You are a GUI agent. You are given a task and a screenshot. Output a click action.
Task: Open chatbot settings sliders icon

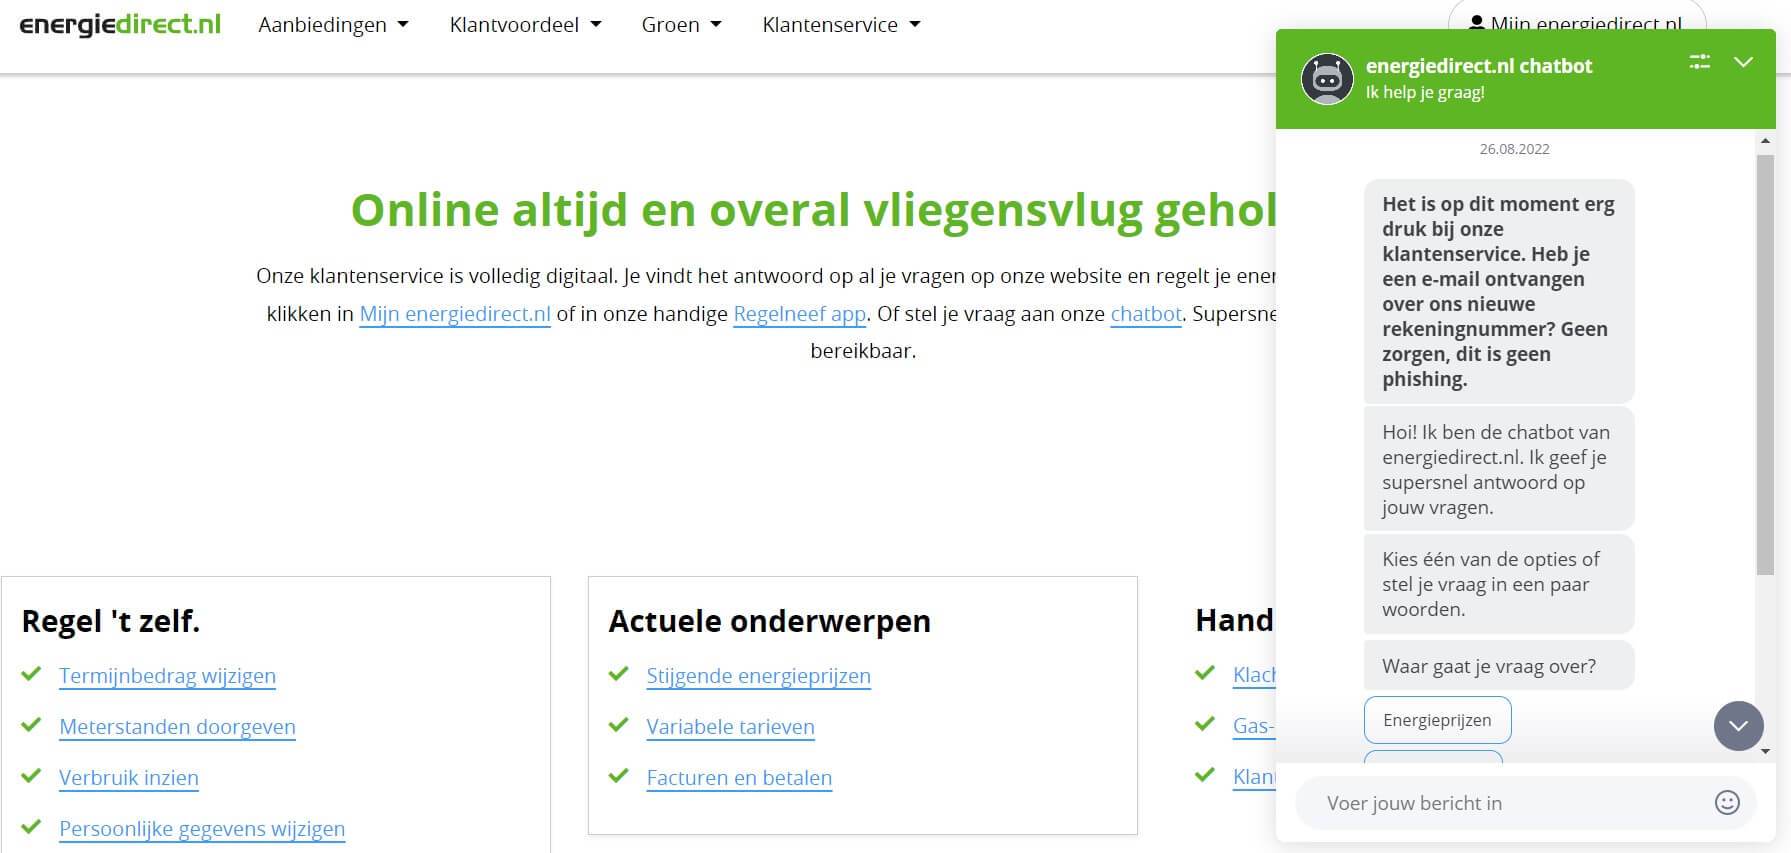[x=1699, y=62]
